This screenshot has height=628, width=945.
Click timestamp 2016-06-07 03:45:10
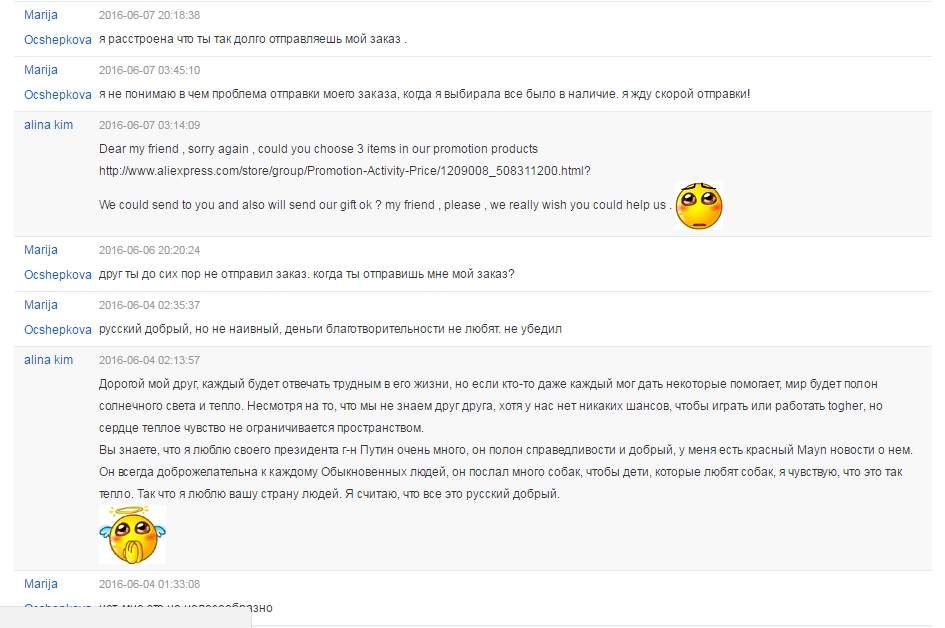(149, 70)
